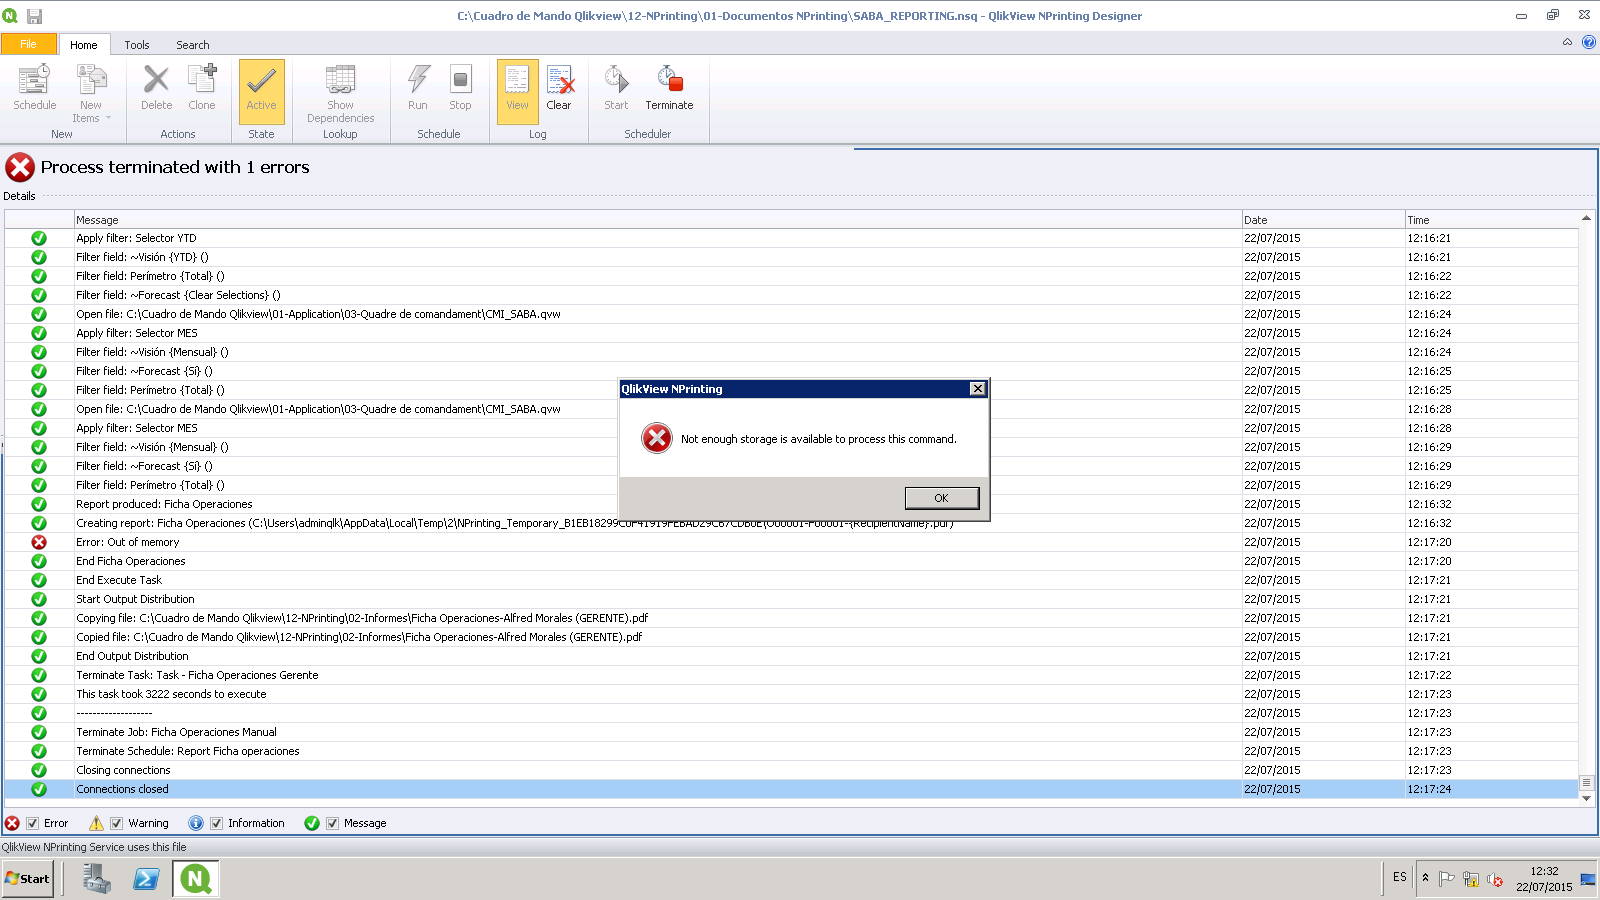Click the Stop schedule icon
The image size is (1600, 900).
(460, 88)
